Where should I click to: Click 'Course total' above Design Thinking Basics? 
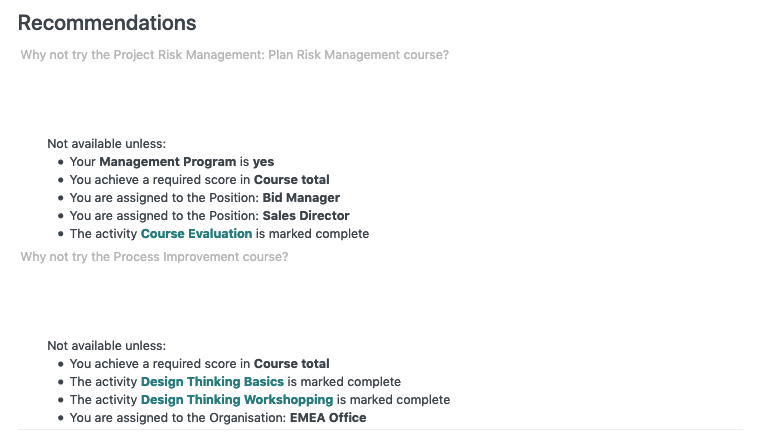coord(291,364)
